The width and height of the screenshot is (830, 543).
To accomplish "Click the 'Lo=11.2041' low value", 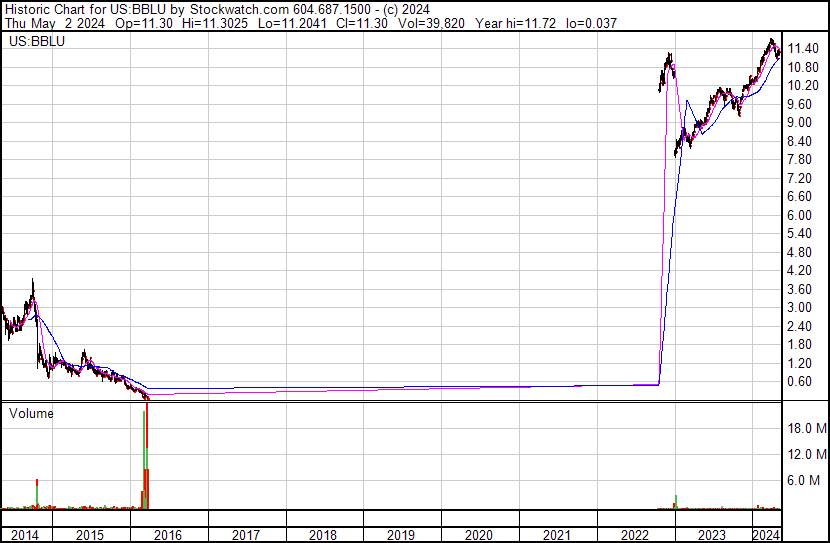I will tap(292, 23).
